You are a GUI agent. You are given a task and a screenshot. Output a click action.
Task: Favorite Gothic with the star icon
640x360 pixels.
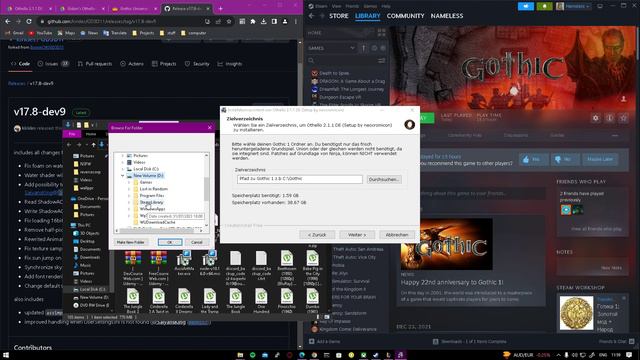(x=623, y=118)
